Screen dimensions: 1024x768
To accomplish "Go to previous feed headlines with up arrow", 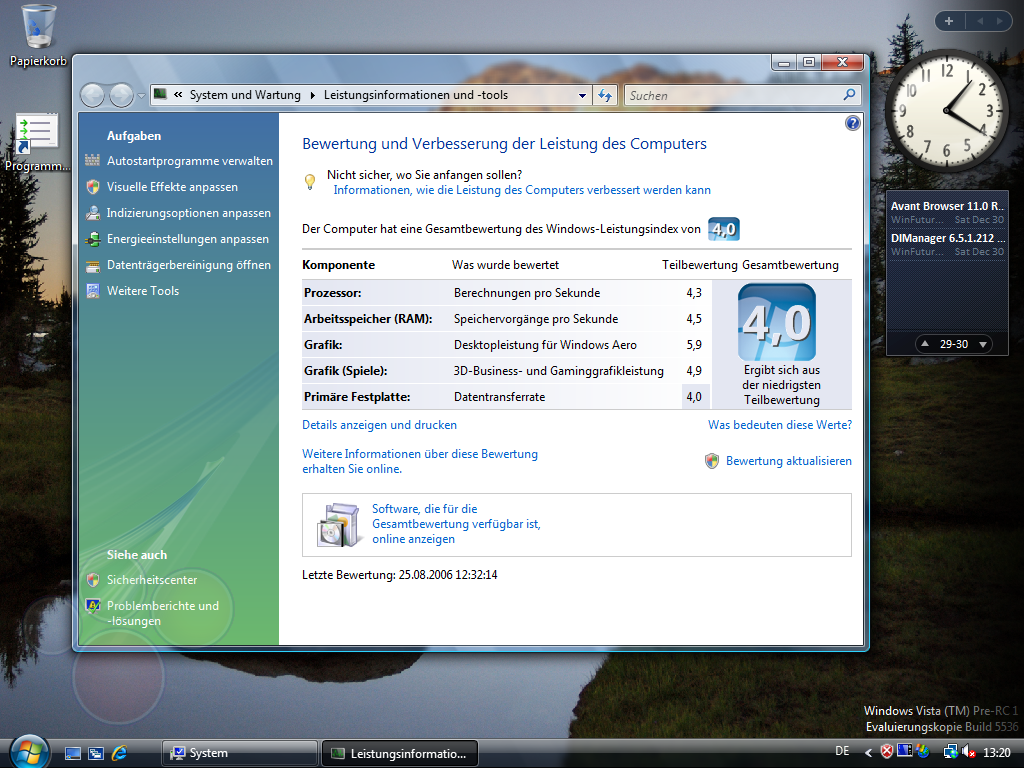I will (925, 344).
